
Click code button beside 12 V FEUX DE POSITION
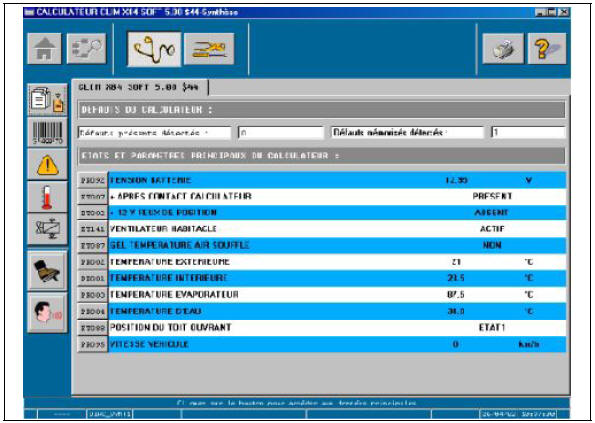pos(93,213)
